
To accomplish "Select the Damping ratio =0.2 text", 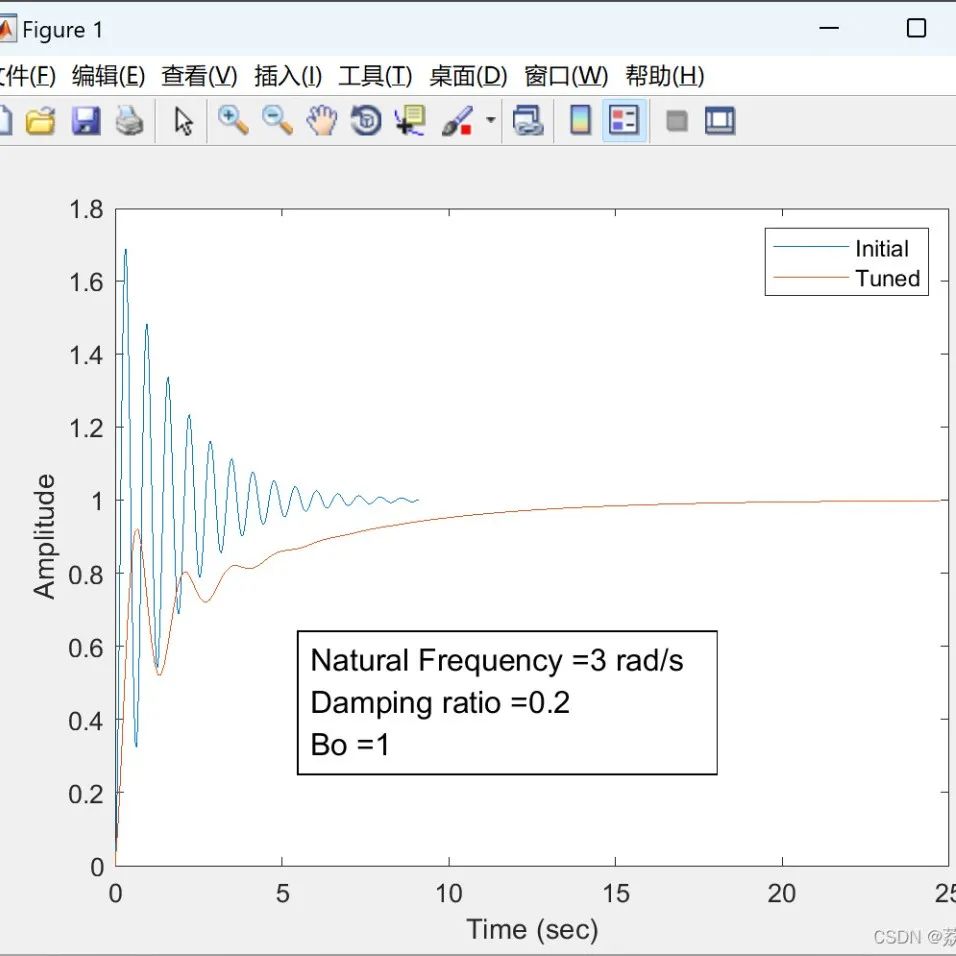I will click(x=440, y=702).
